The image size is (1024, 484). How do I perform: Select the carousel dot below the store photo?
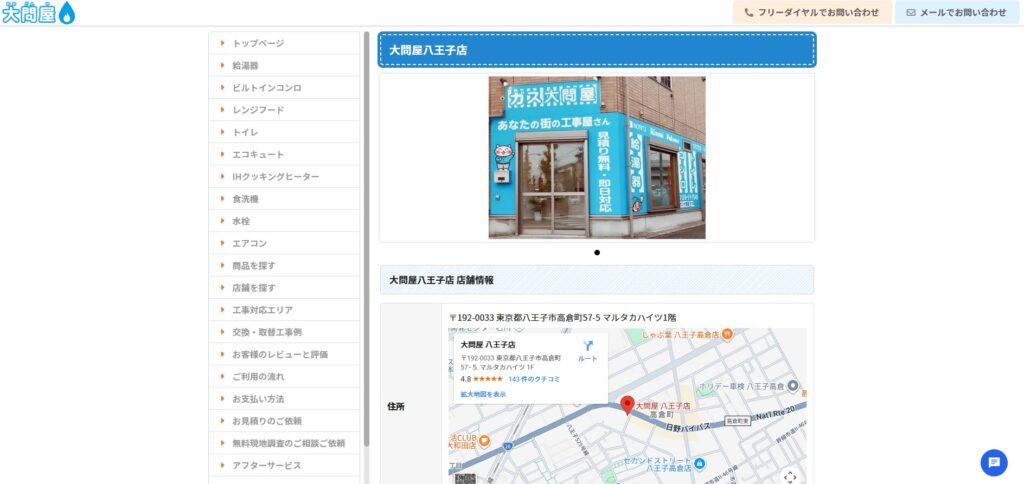(x=597, y=253)
